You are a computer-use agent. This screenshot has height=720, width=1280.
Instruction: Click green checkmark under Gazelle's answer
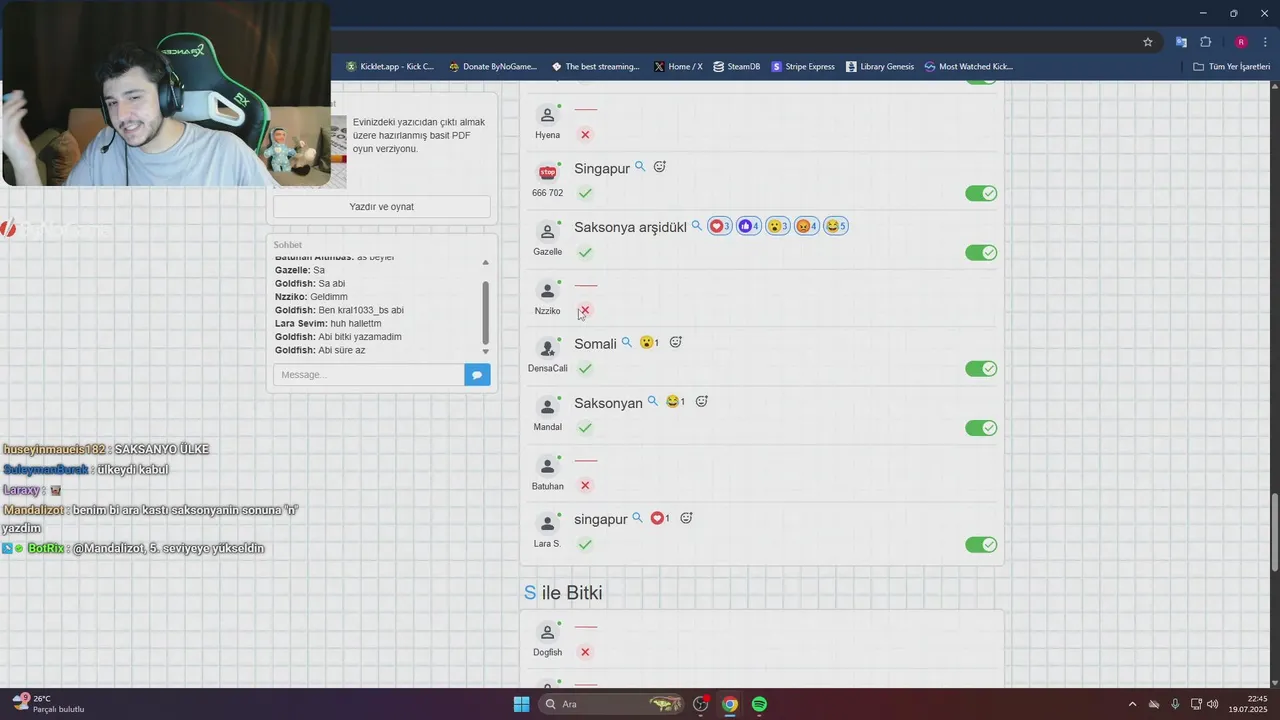(x=585, y=252)
